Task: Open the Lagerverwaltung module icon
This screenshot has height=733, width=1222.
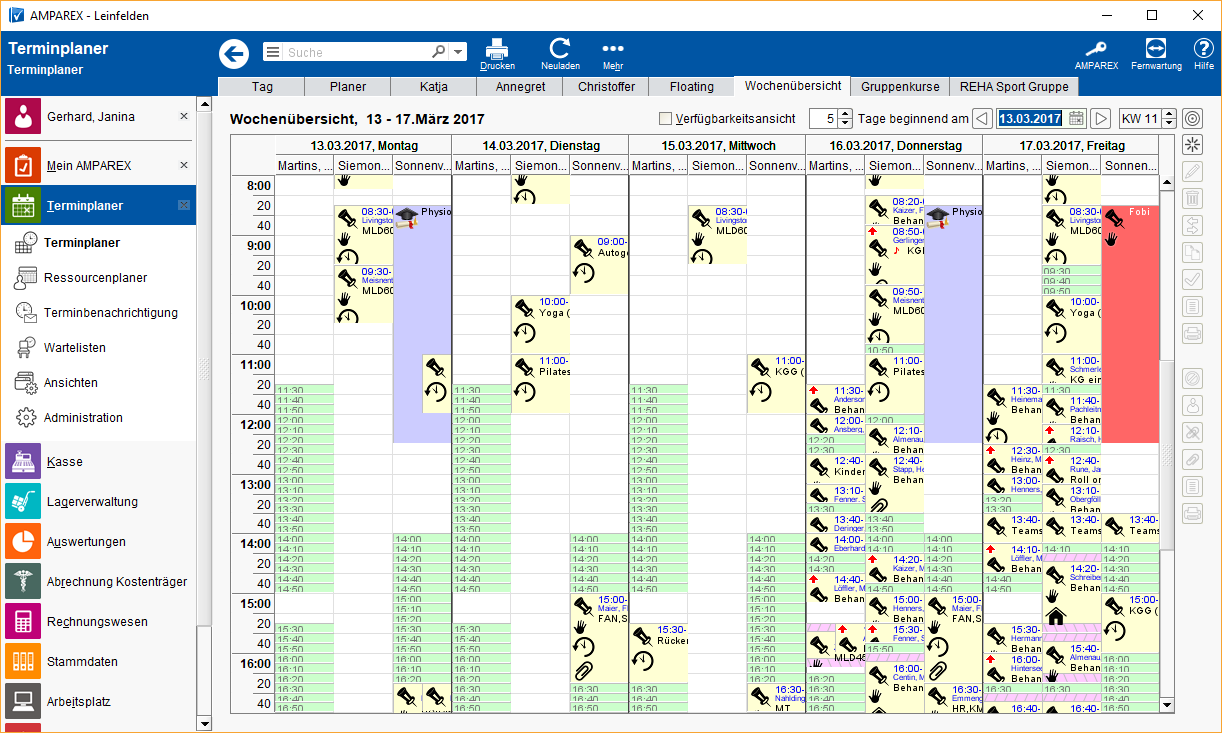Action: 23,502
